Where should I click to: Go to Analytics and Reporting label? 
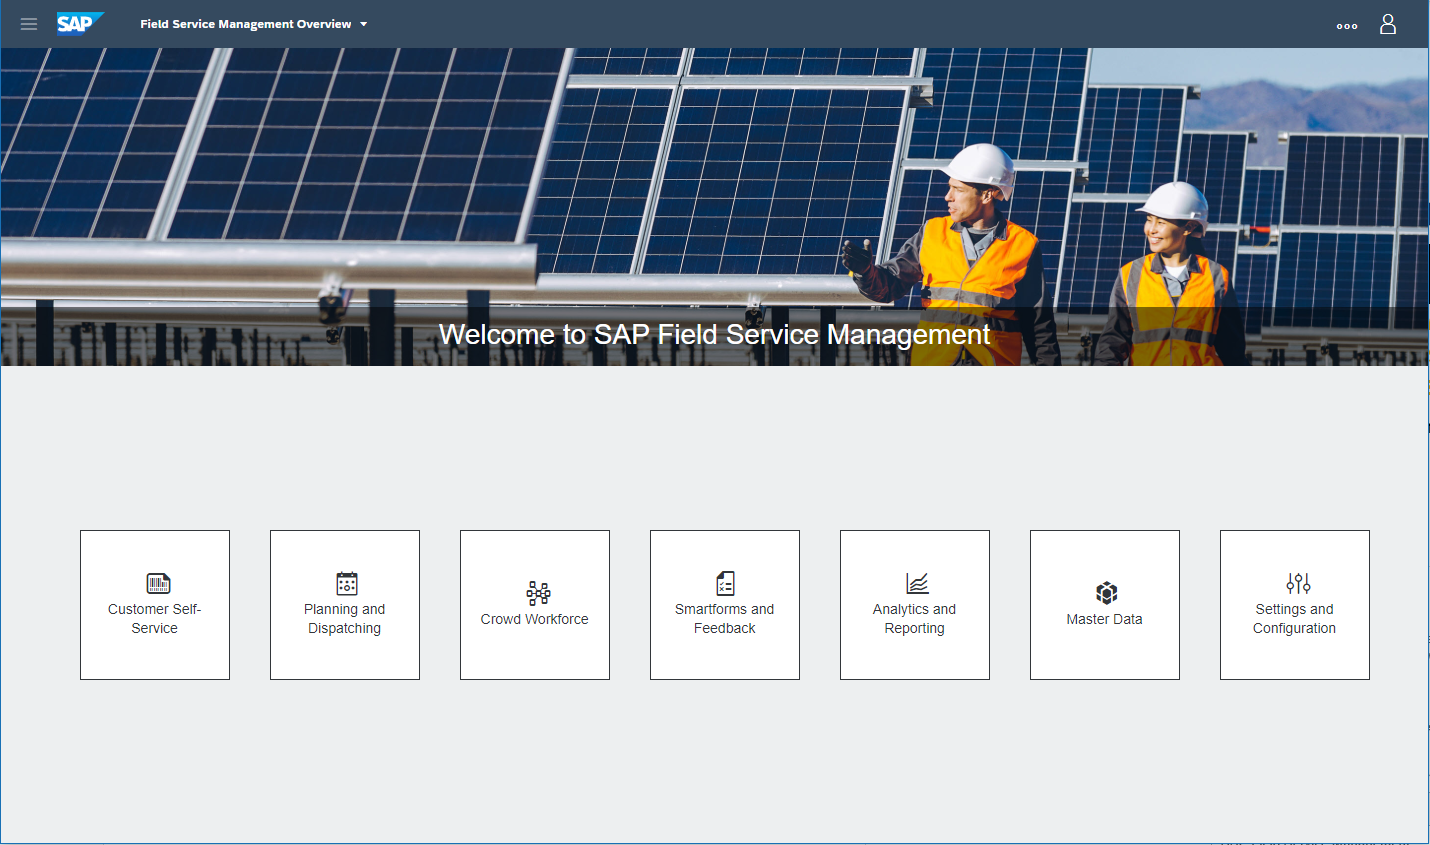[915, 619]
